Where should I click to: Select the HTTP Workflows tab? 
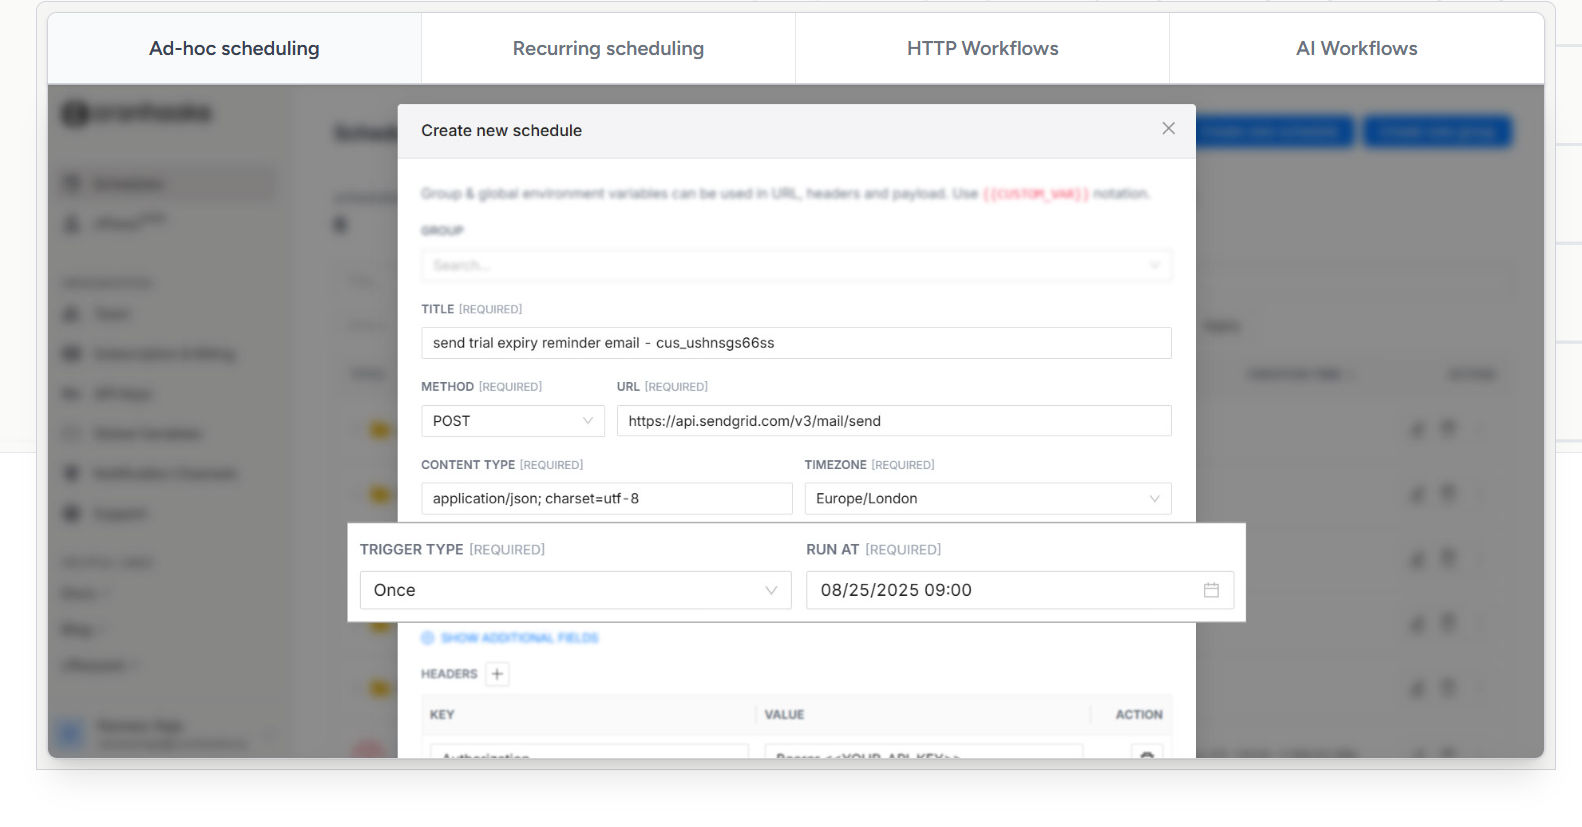pyautogui.click(x=982, y=48)
